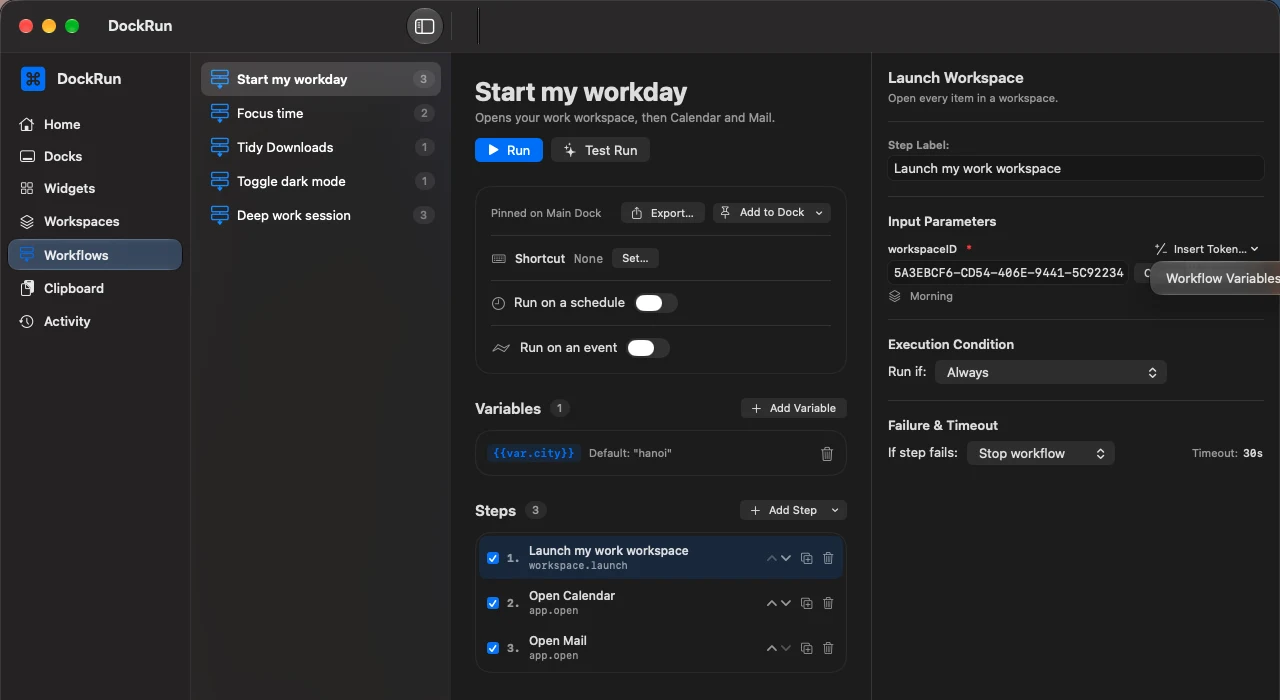
Task: Duplicate the Open Calendar step
Action: [x=807, y=603]
